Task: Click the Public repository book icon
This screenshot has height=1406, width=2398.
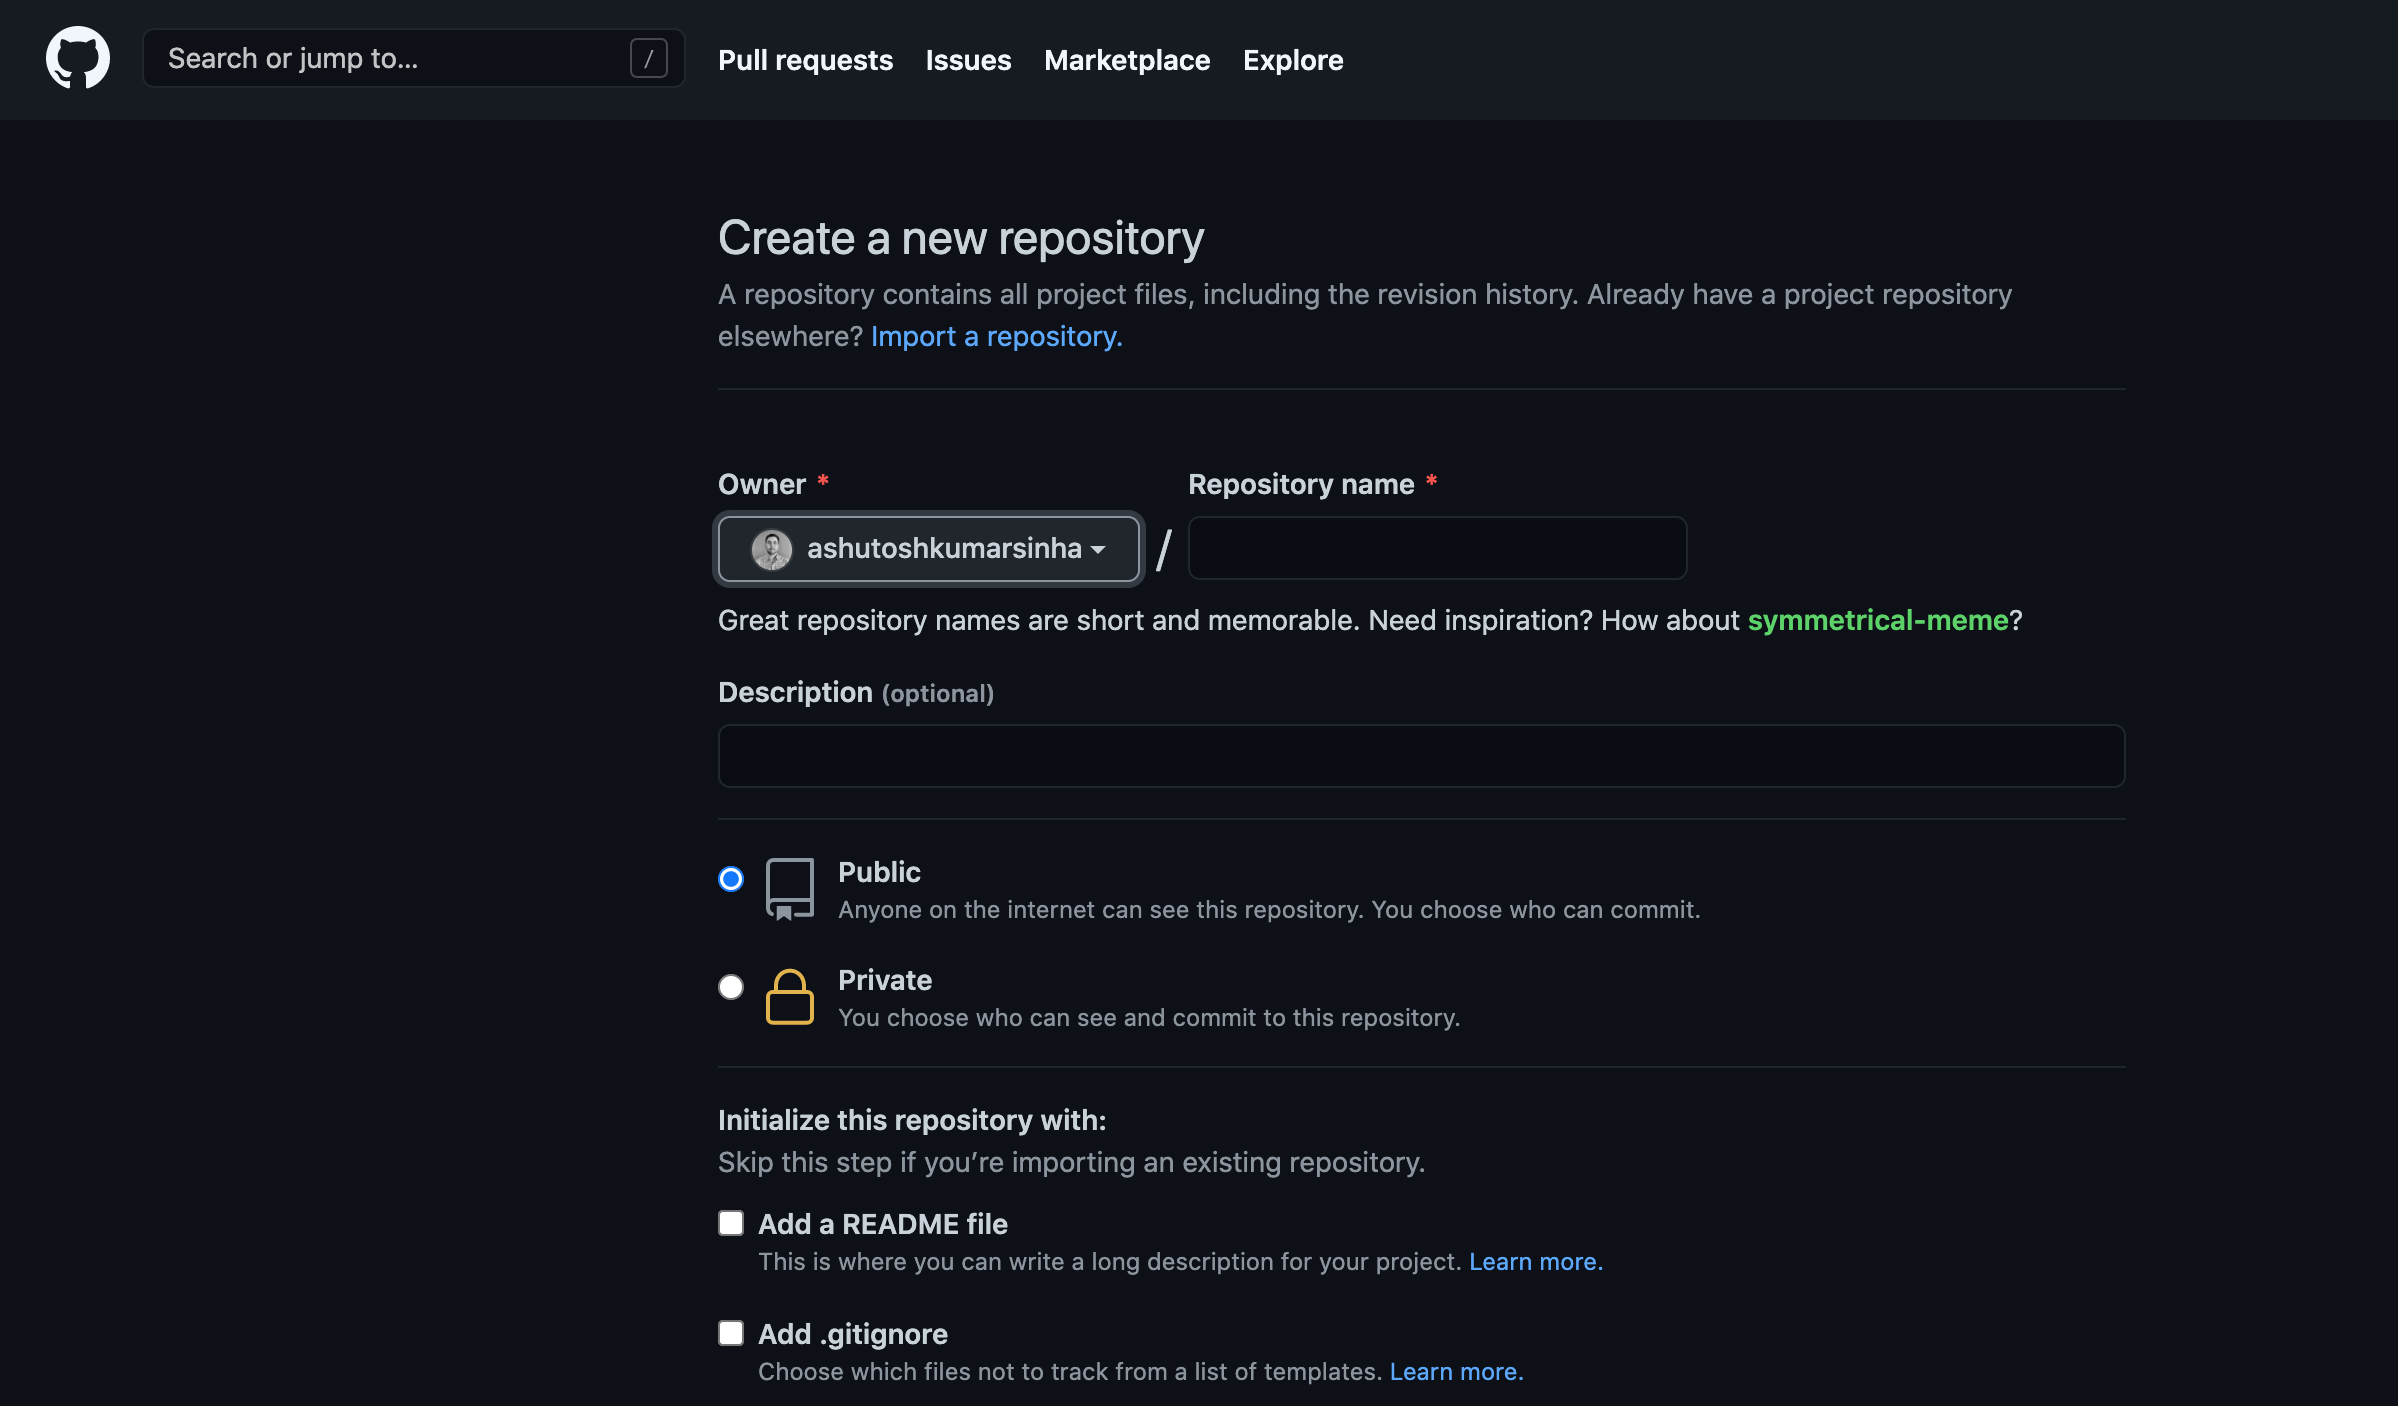Action: tap(789, 889)
